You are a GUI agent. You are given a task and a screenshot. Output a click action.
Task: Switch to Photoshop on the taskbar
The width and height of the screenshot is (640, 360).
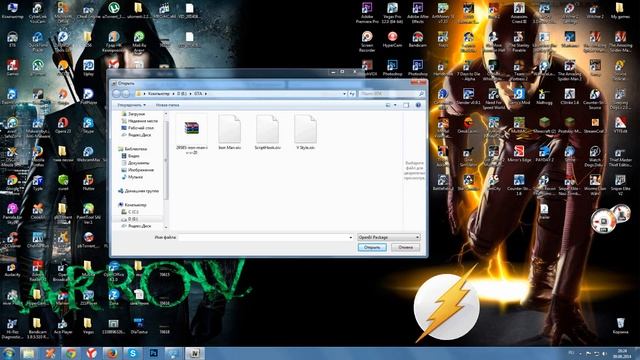tap(154, 353)
